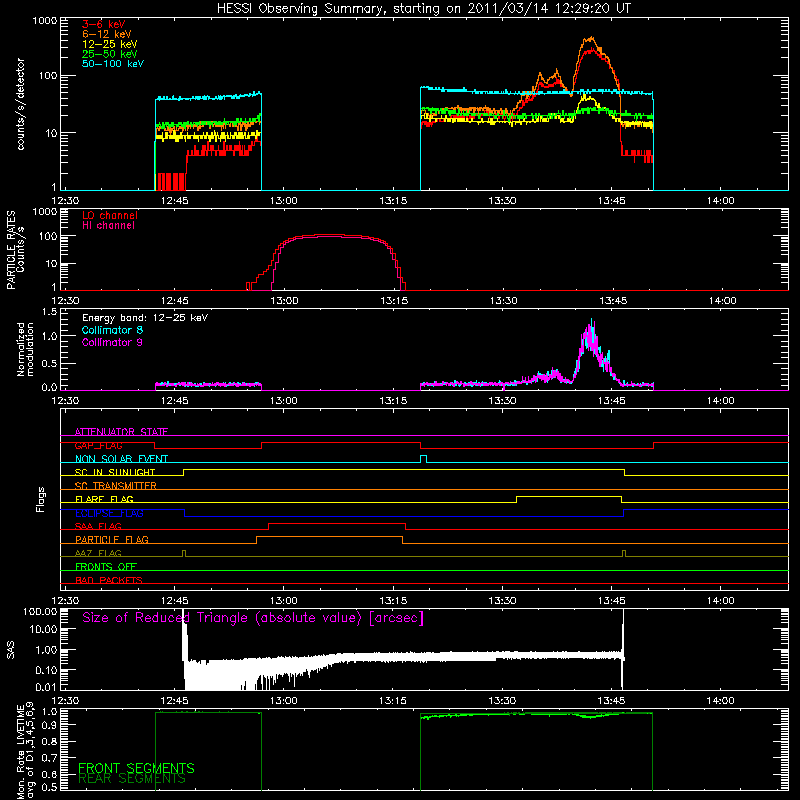This screenshot has width=800, height=800.
Task: Click the SC_TRANSMITTER flag label
Action: coord(115,485)
